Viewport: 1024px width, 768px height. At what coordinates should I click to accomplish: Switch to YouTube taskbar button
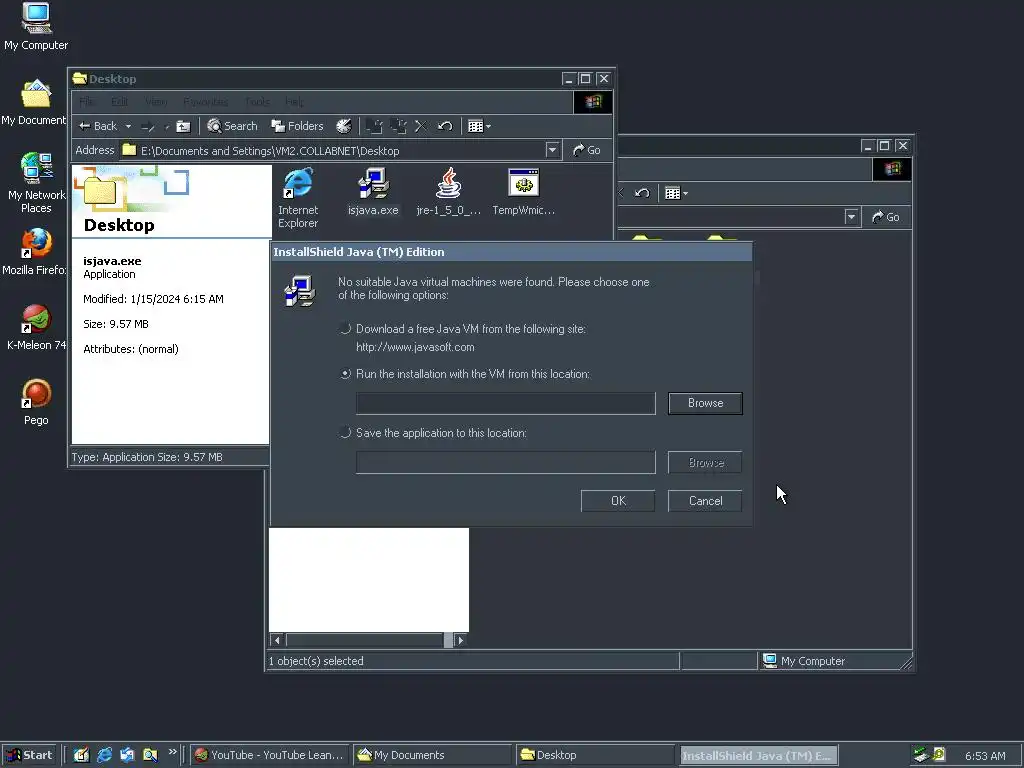pyautogui.click(x=270, y=755)
